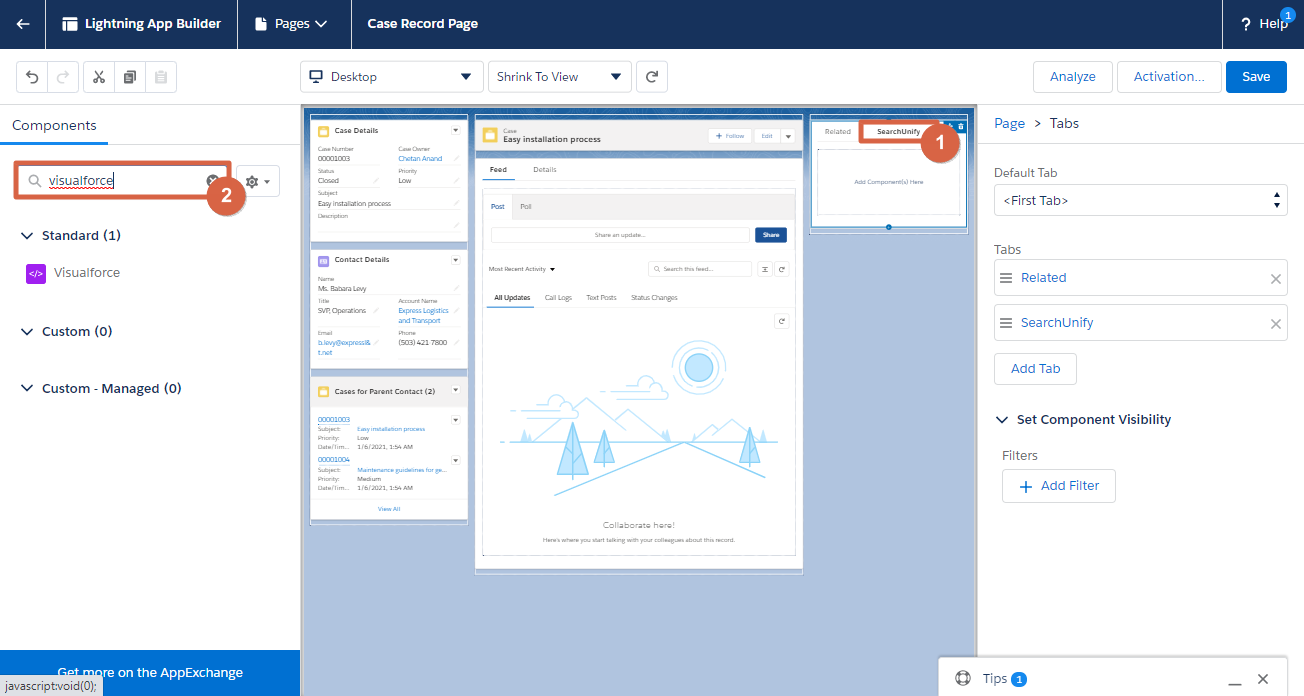Open the components gear settings menu
The image size is (1304, 696).
258,181
